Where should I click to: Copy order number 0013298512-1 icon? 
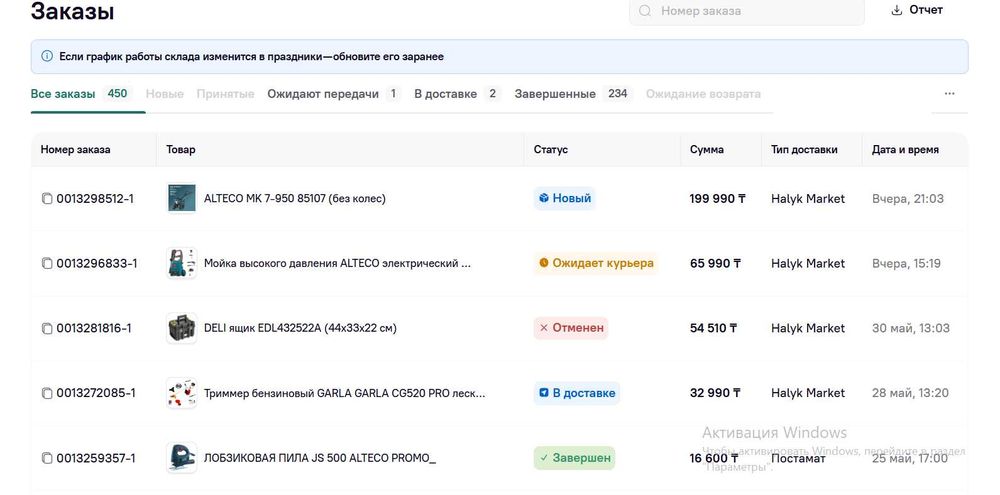47,199
